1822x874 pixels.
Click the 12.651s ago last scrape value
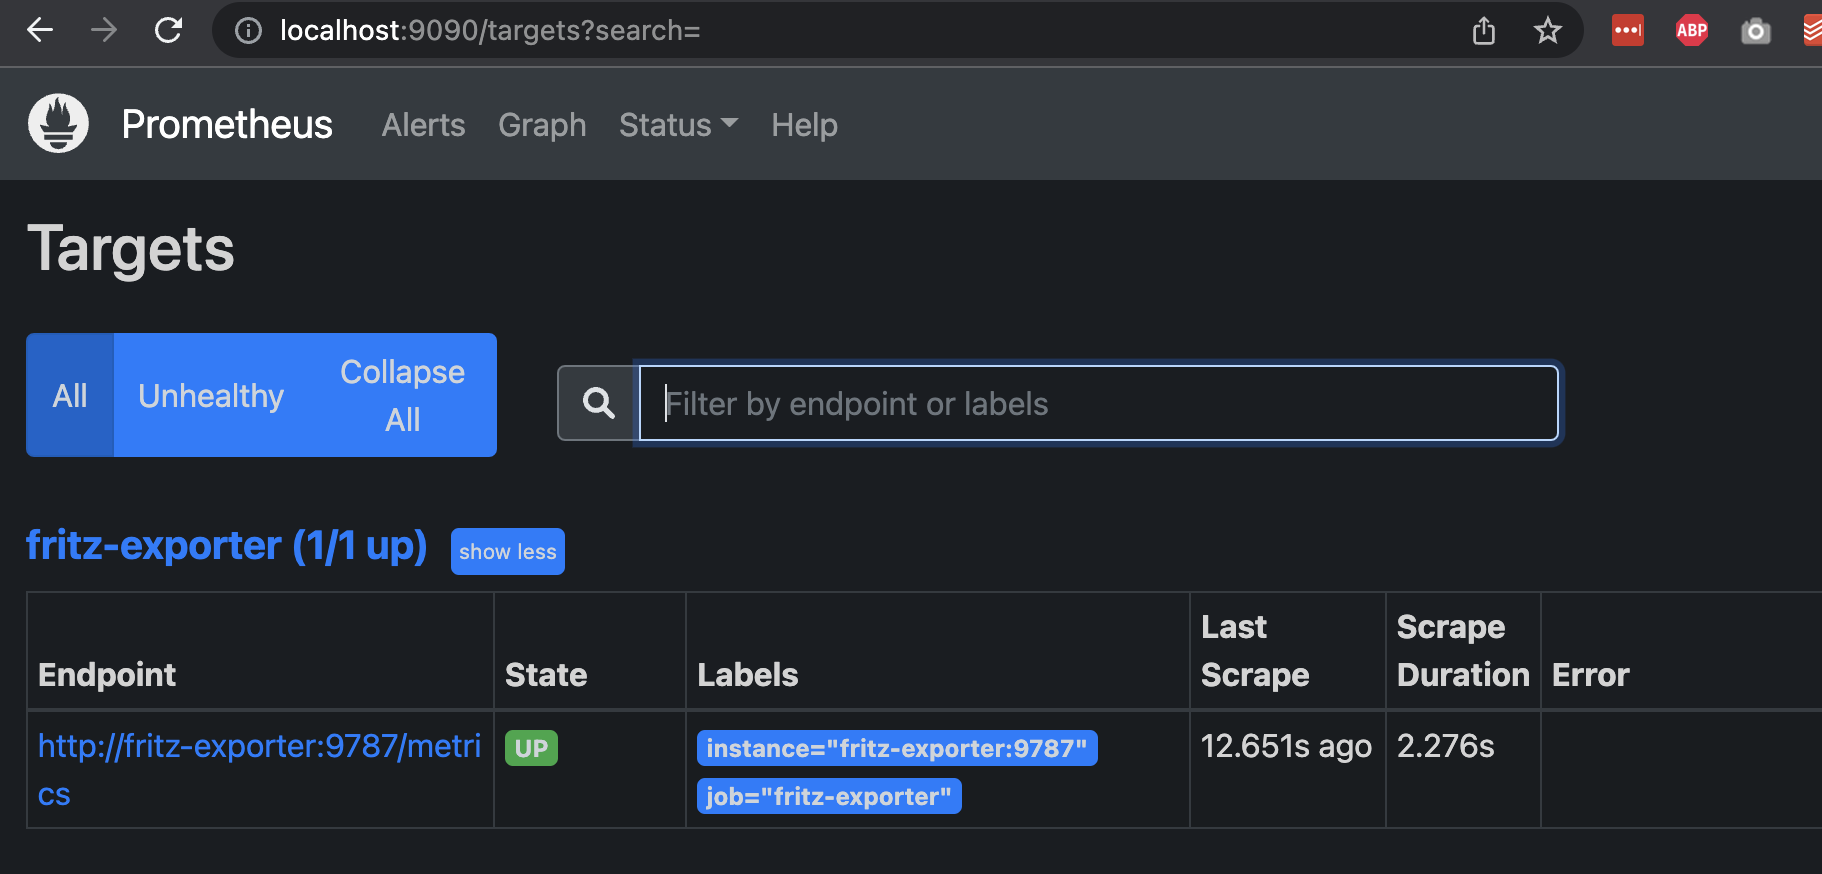pos(1286,746)
